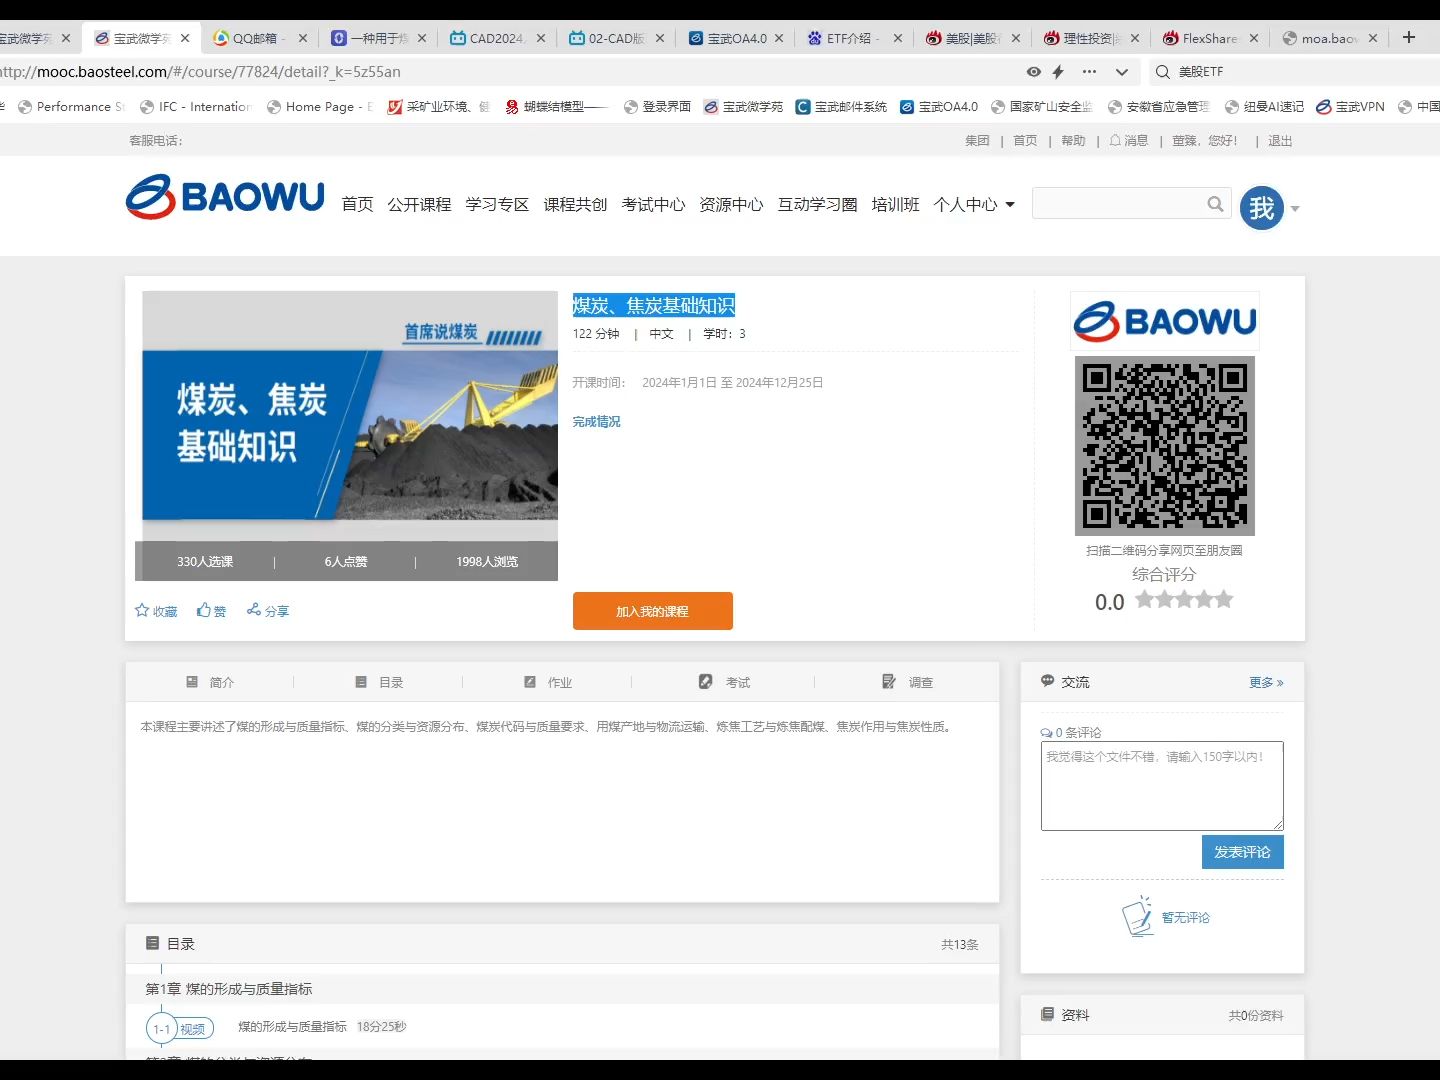Expand the 个人中心 dropdown menu
The height and width of the screenshot is (1080, 1440).
974,204
